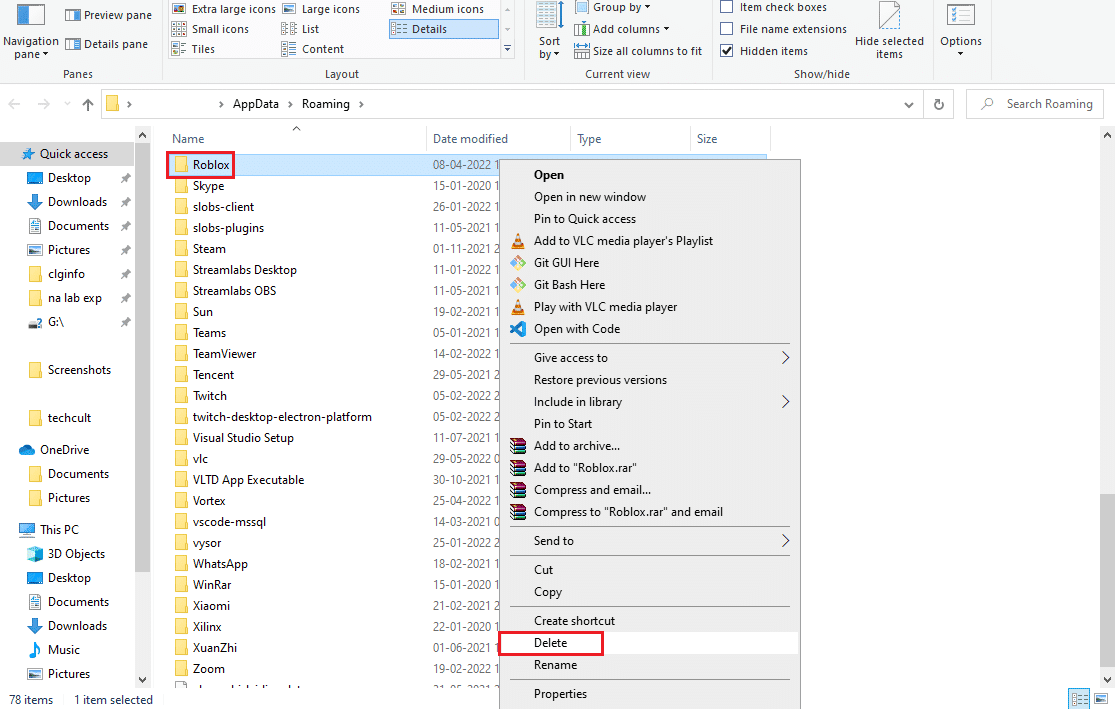Choose Rename in the context menu

(x=555, y=665)
